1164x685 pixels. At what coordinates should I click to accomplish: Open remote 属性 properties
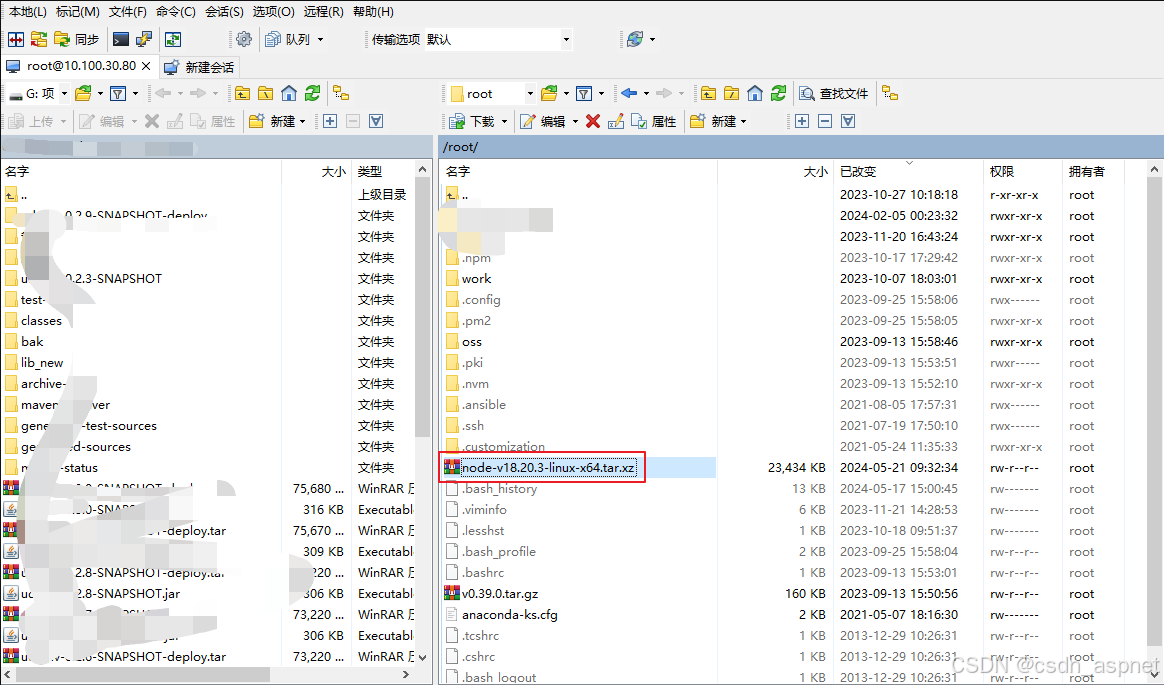pyautogui.click(x=653, y=121)
